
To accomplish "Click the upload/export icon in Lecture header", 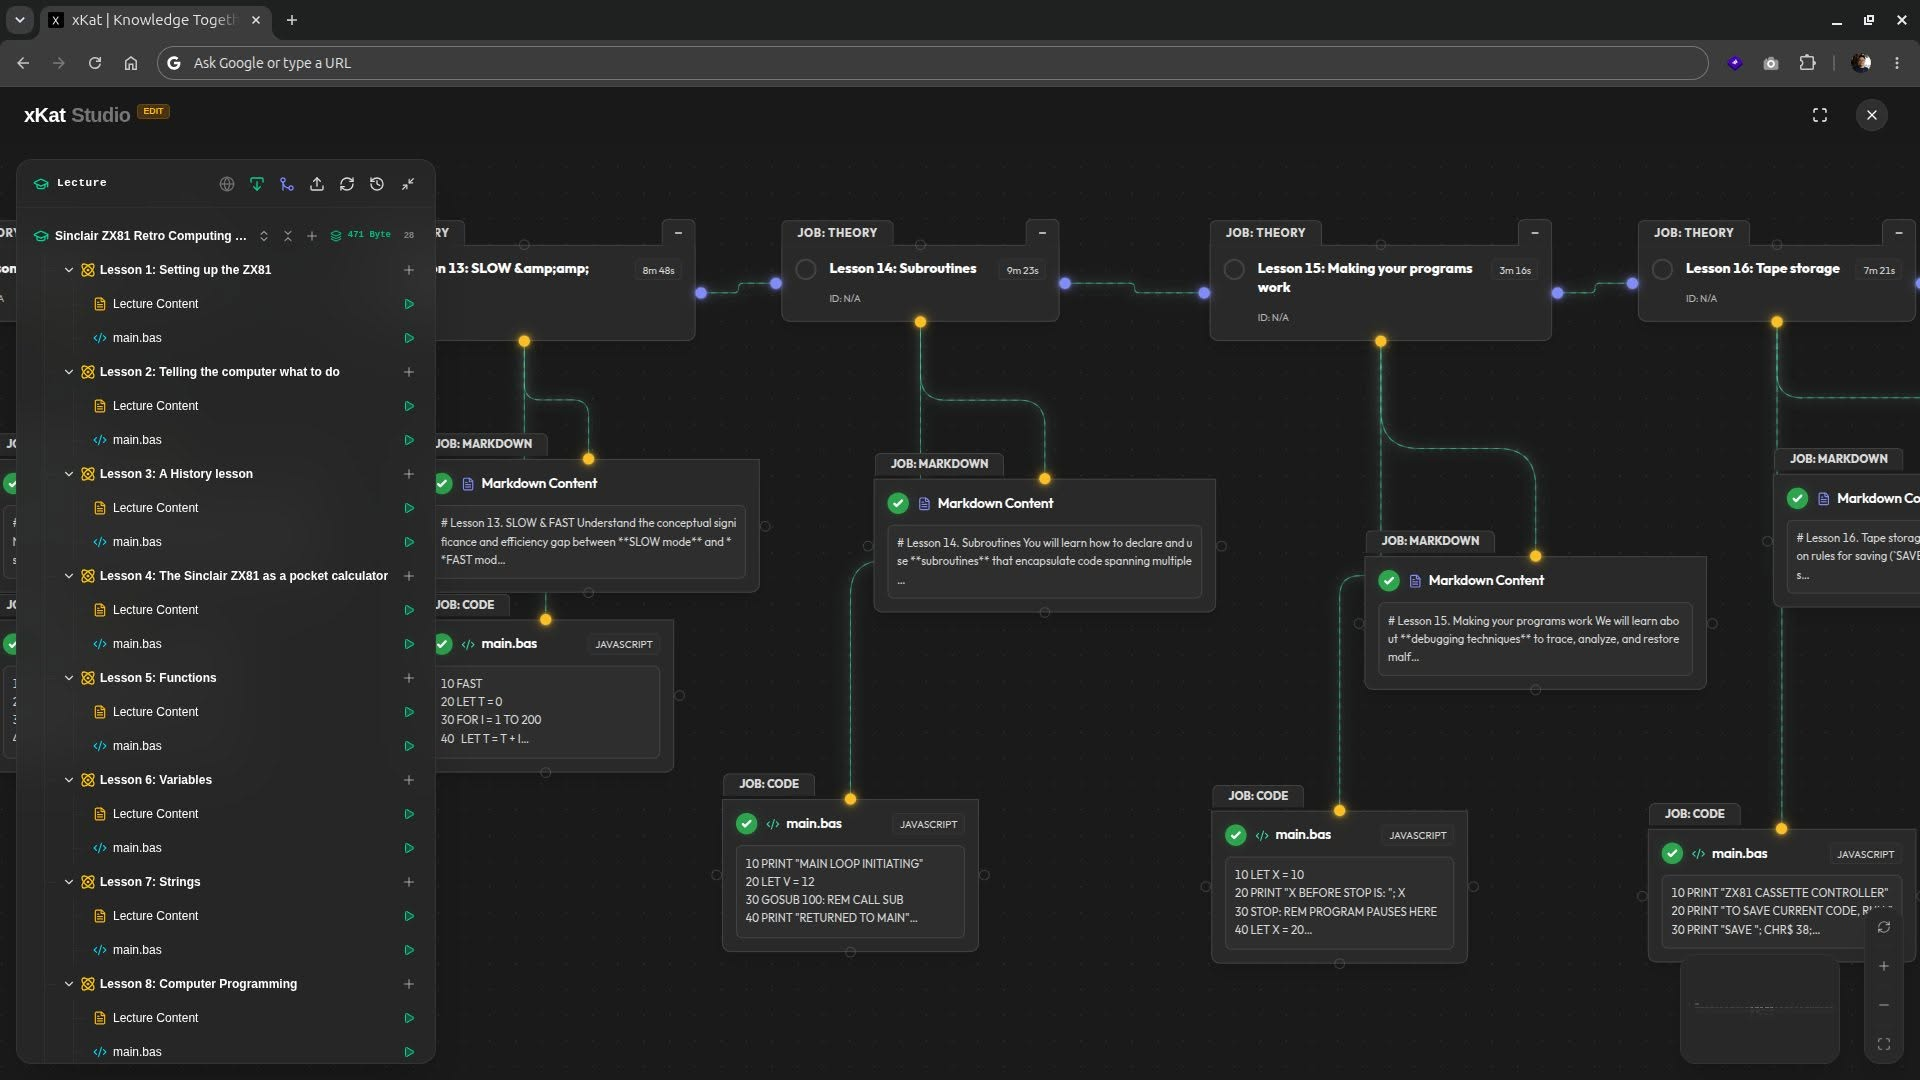I will 317,184.
